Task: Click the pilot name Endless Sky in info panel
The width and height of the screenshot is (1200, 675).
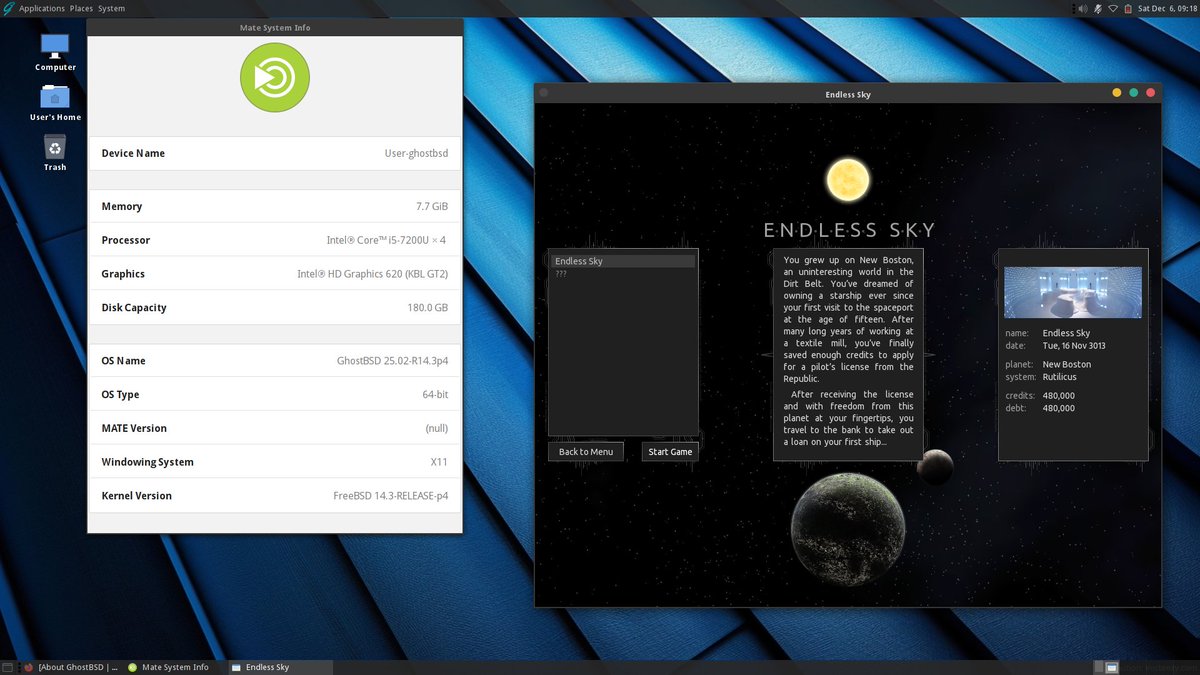Action: click(1066, 334)
